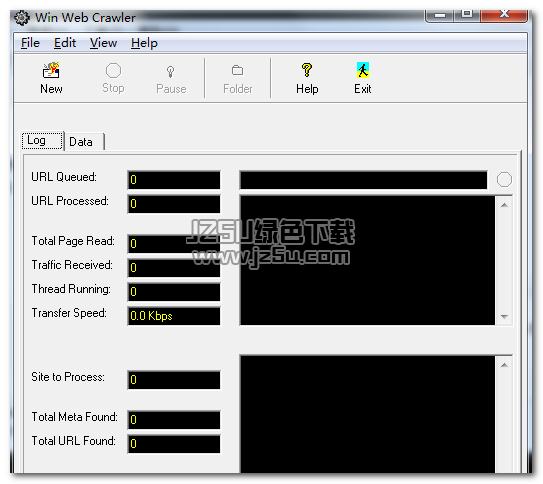
Task: Click the Pause lightbulb icon
Action: [170, 71]
